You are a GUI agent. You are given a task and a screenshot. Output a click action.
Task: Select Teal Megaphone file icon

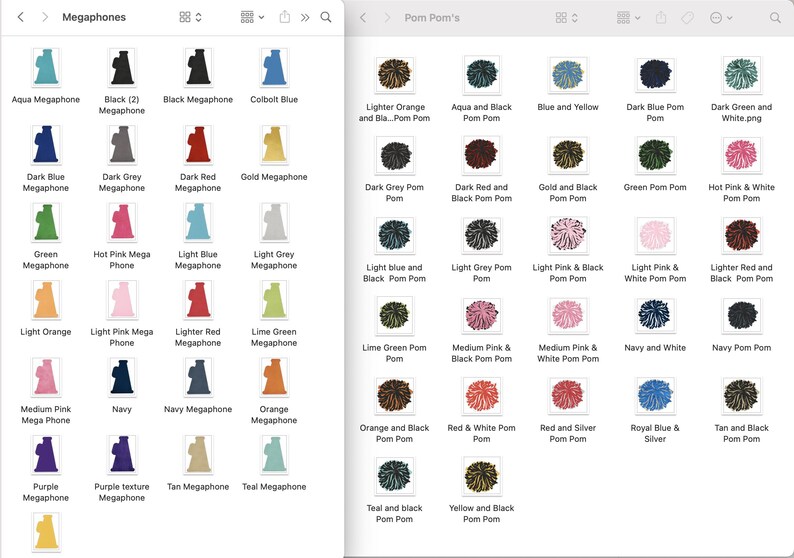[274, 454]
